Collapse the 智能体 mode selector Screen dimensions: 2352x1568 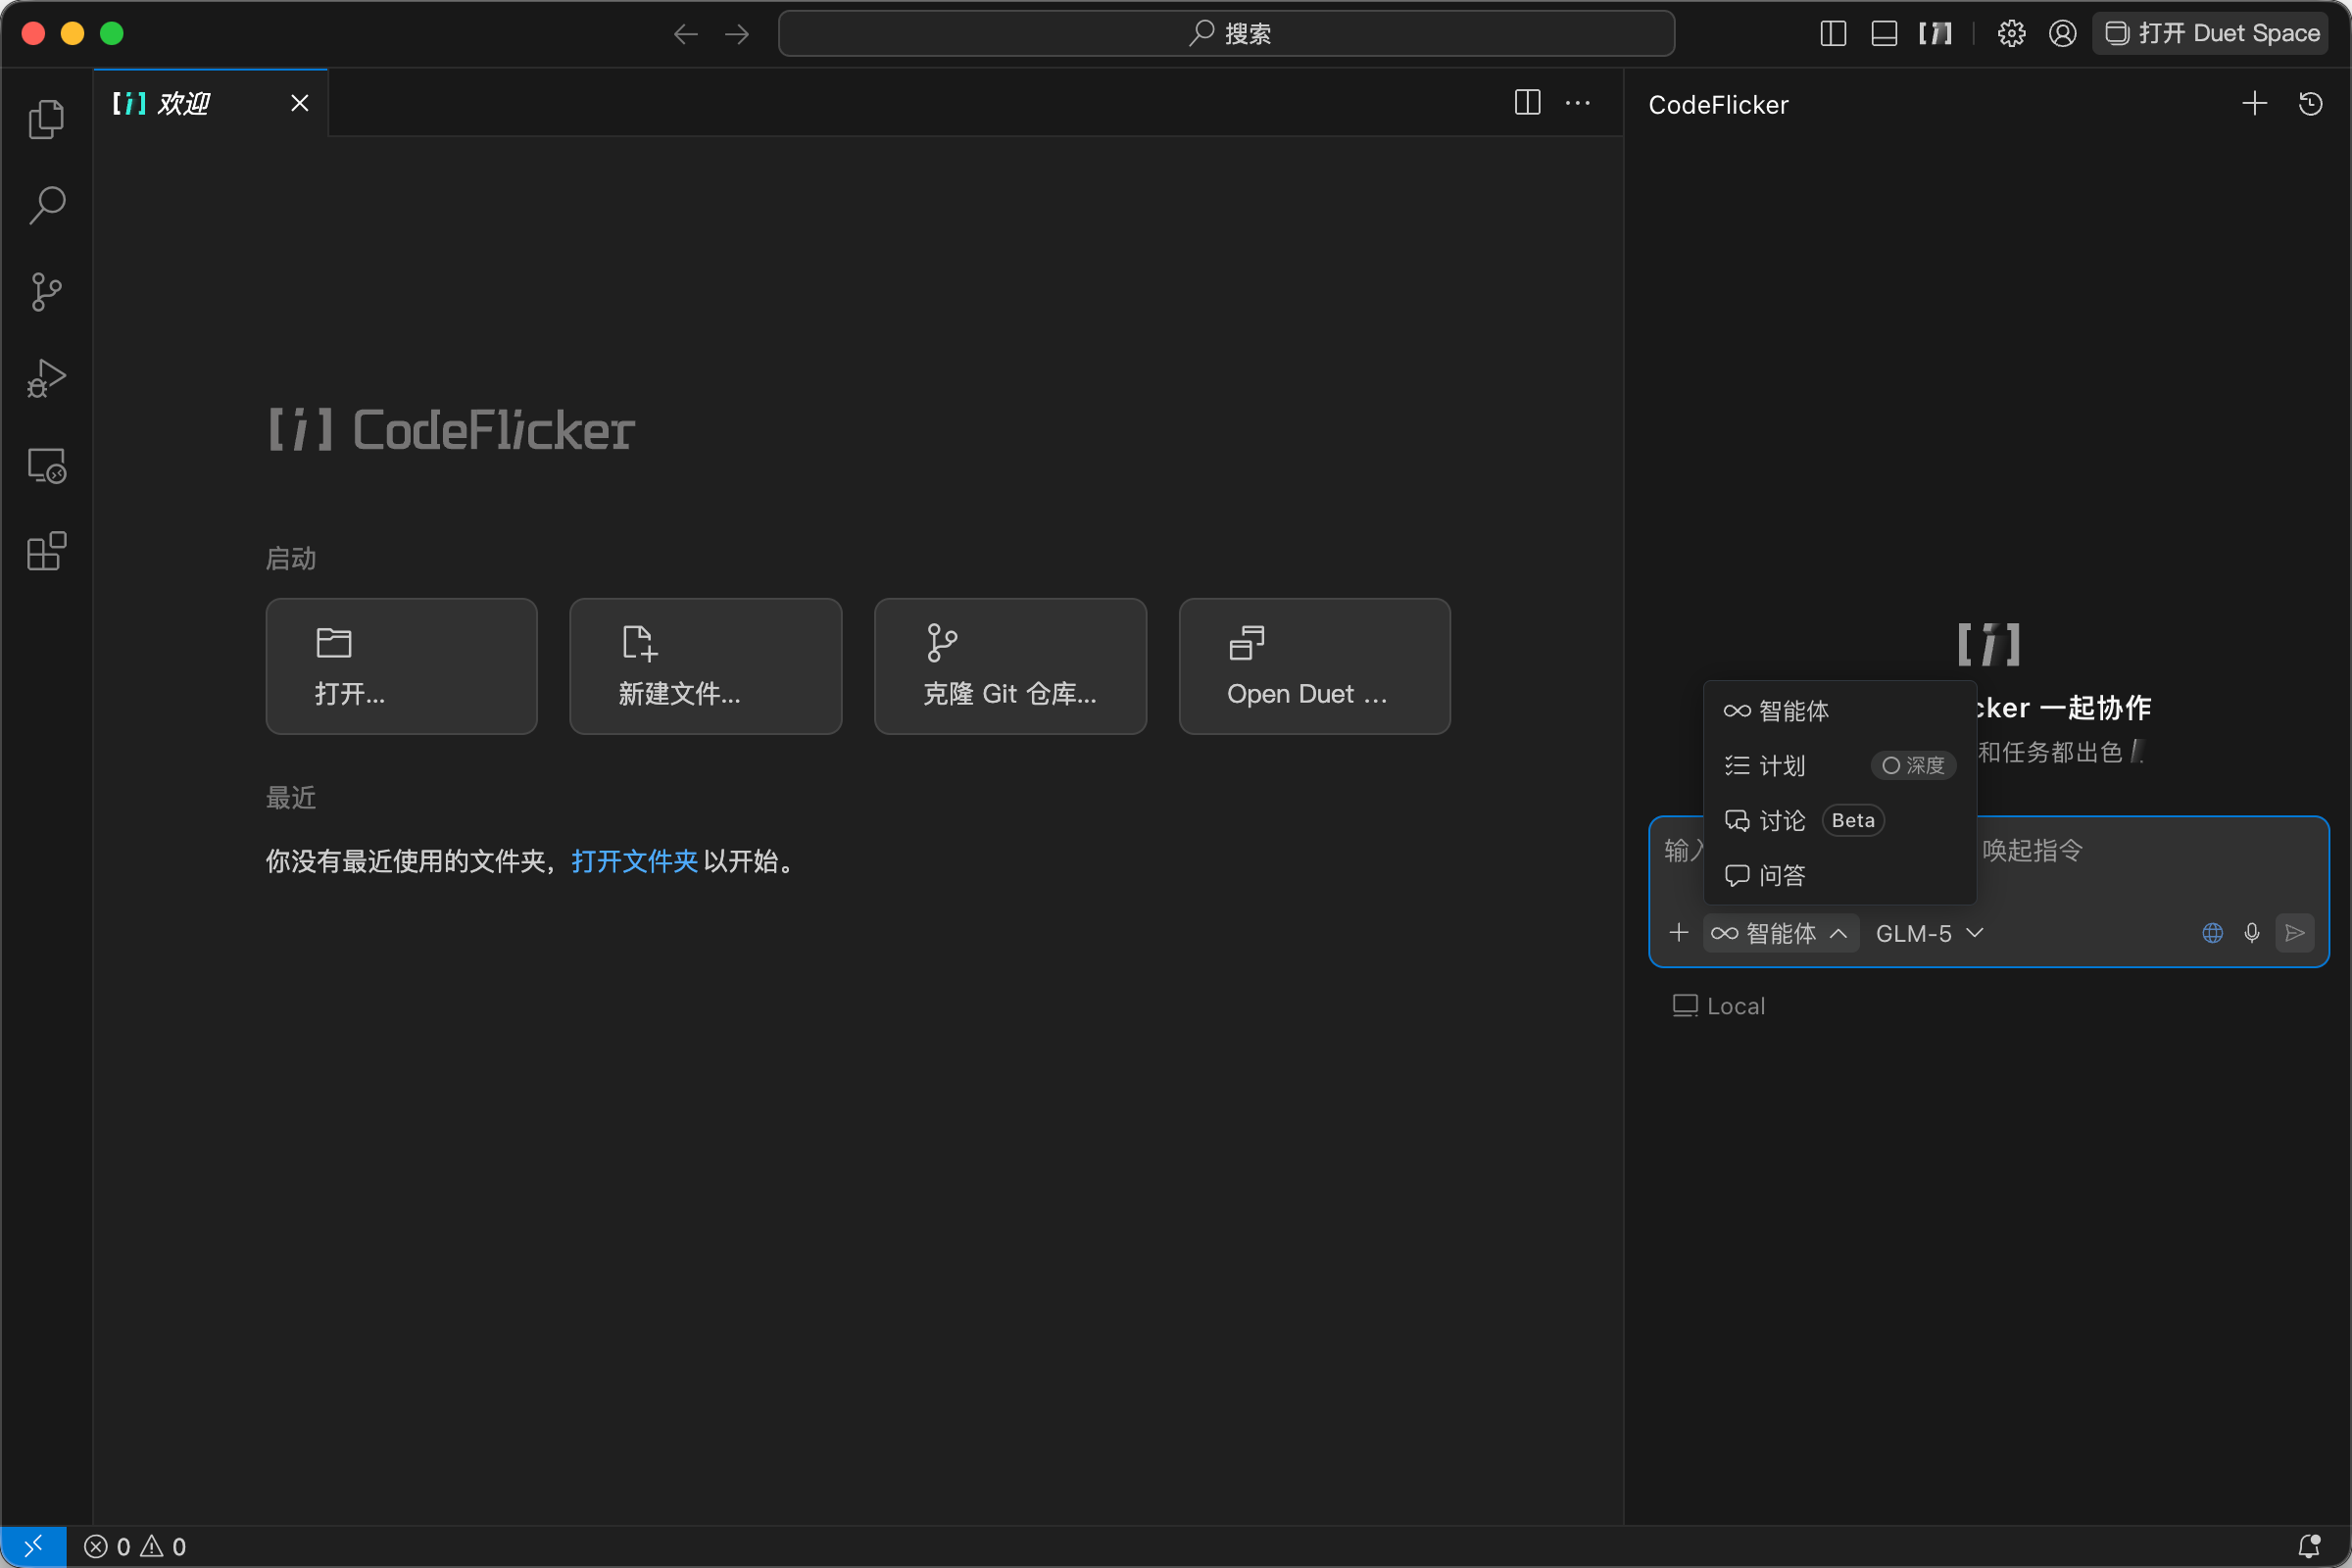point(1780,933)
